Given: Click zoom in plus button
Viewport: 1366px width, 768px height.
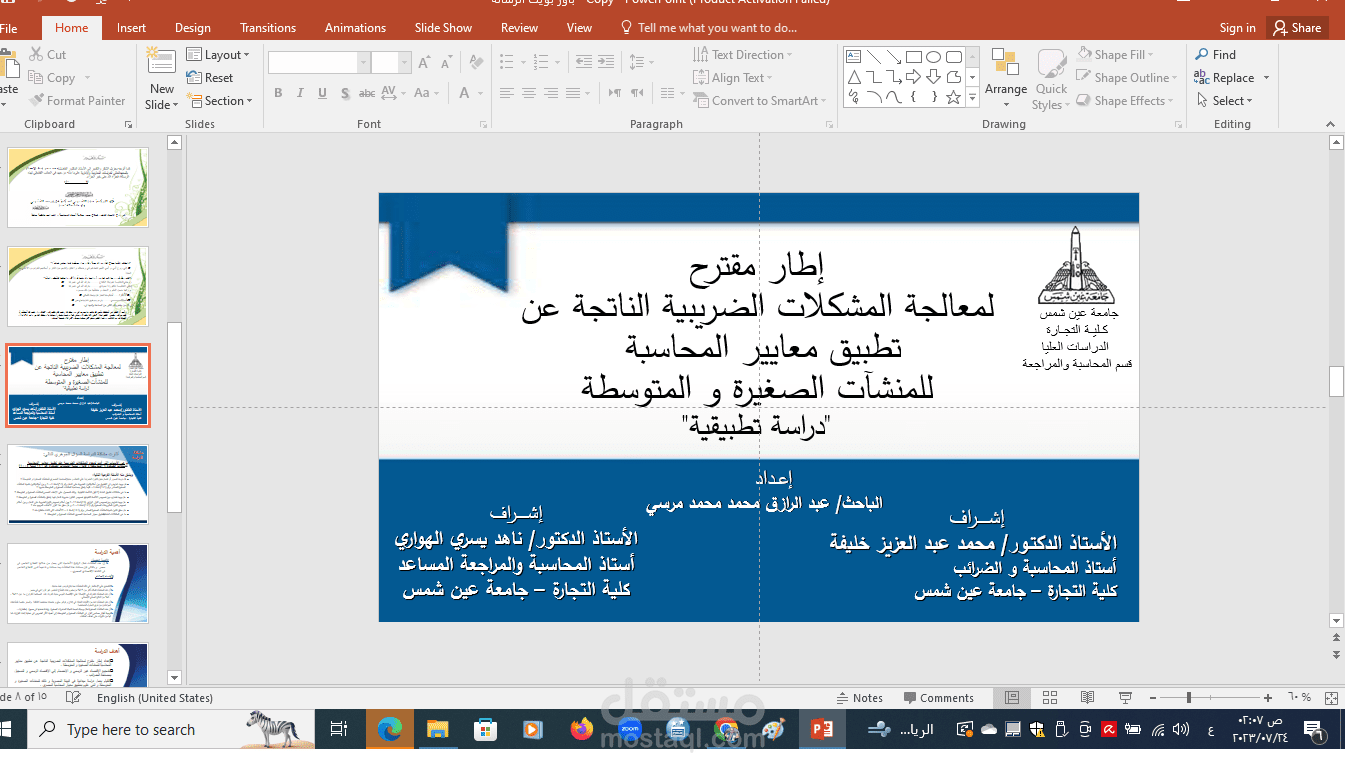Looking at the screenshot, I should click(x=1268, y=698).
